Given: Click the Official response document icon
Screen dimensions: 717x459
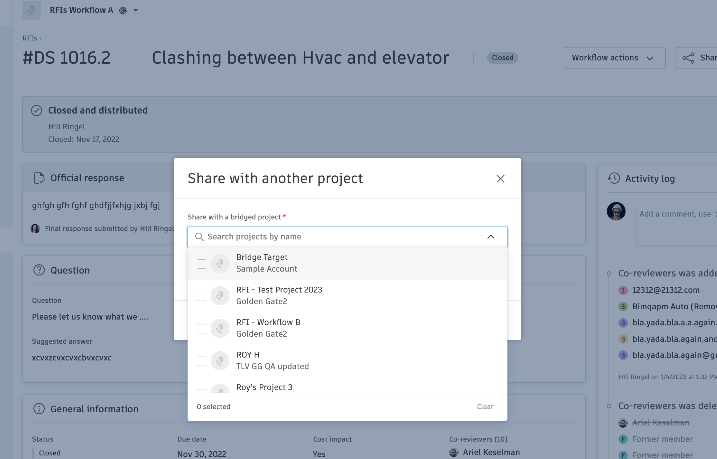Looking at the screenshot, I should pos(39,178).
